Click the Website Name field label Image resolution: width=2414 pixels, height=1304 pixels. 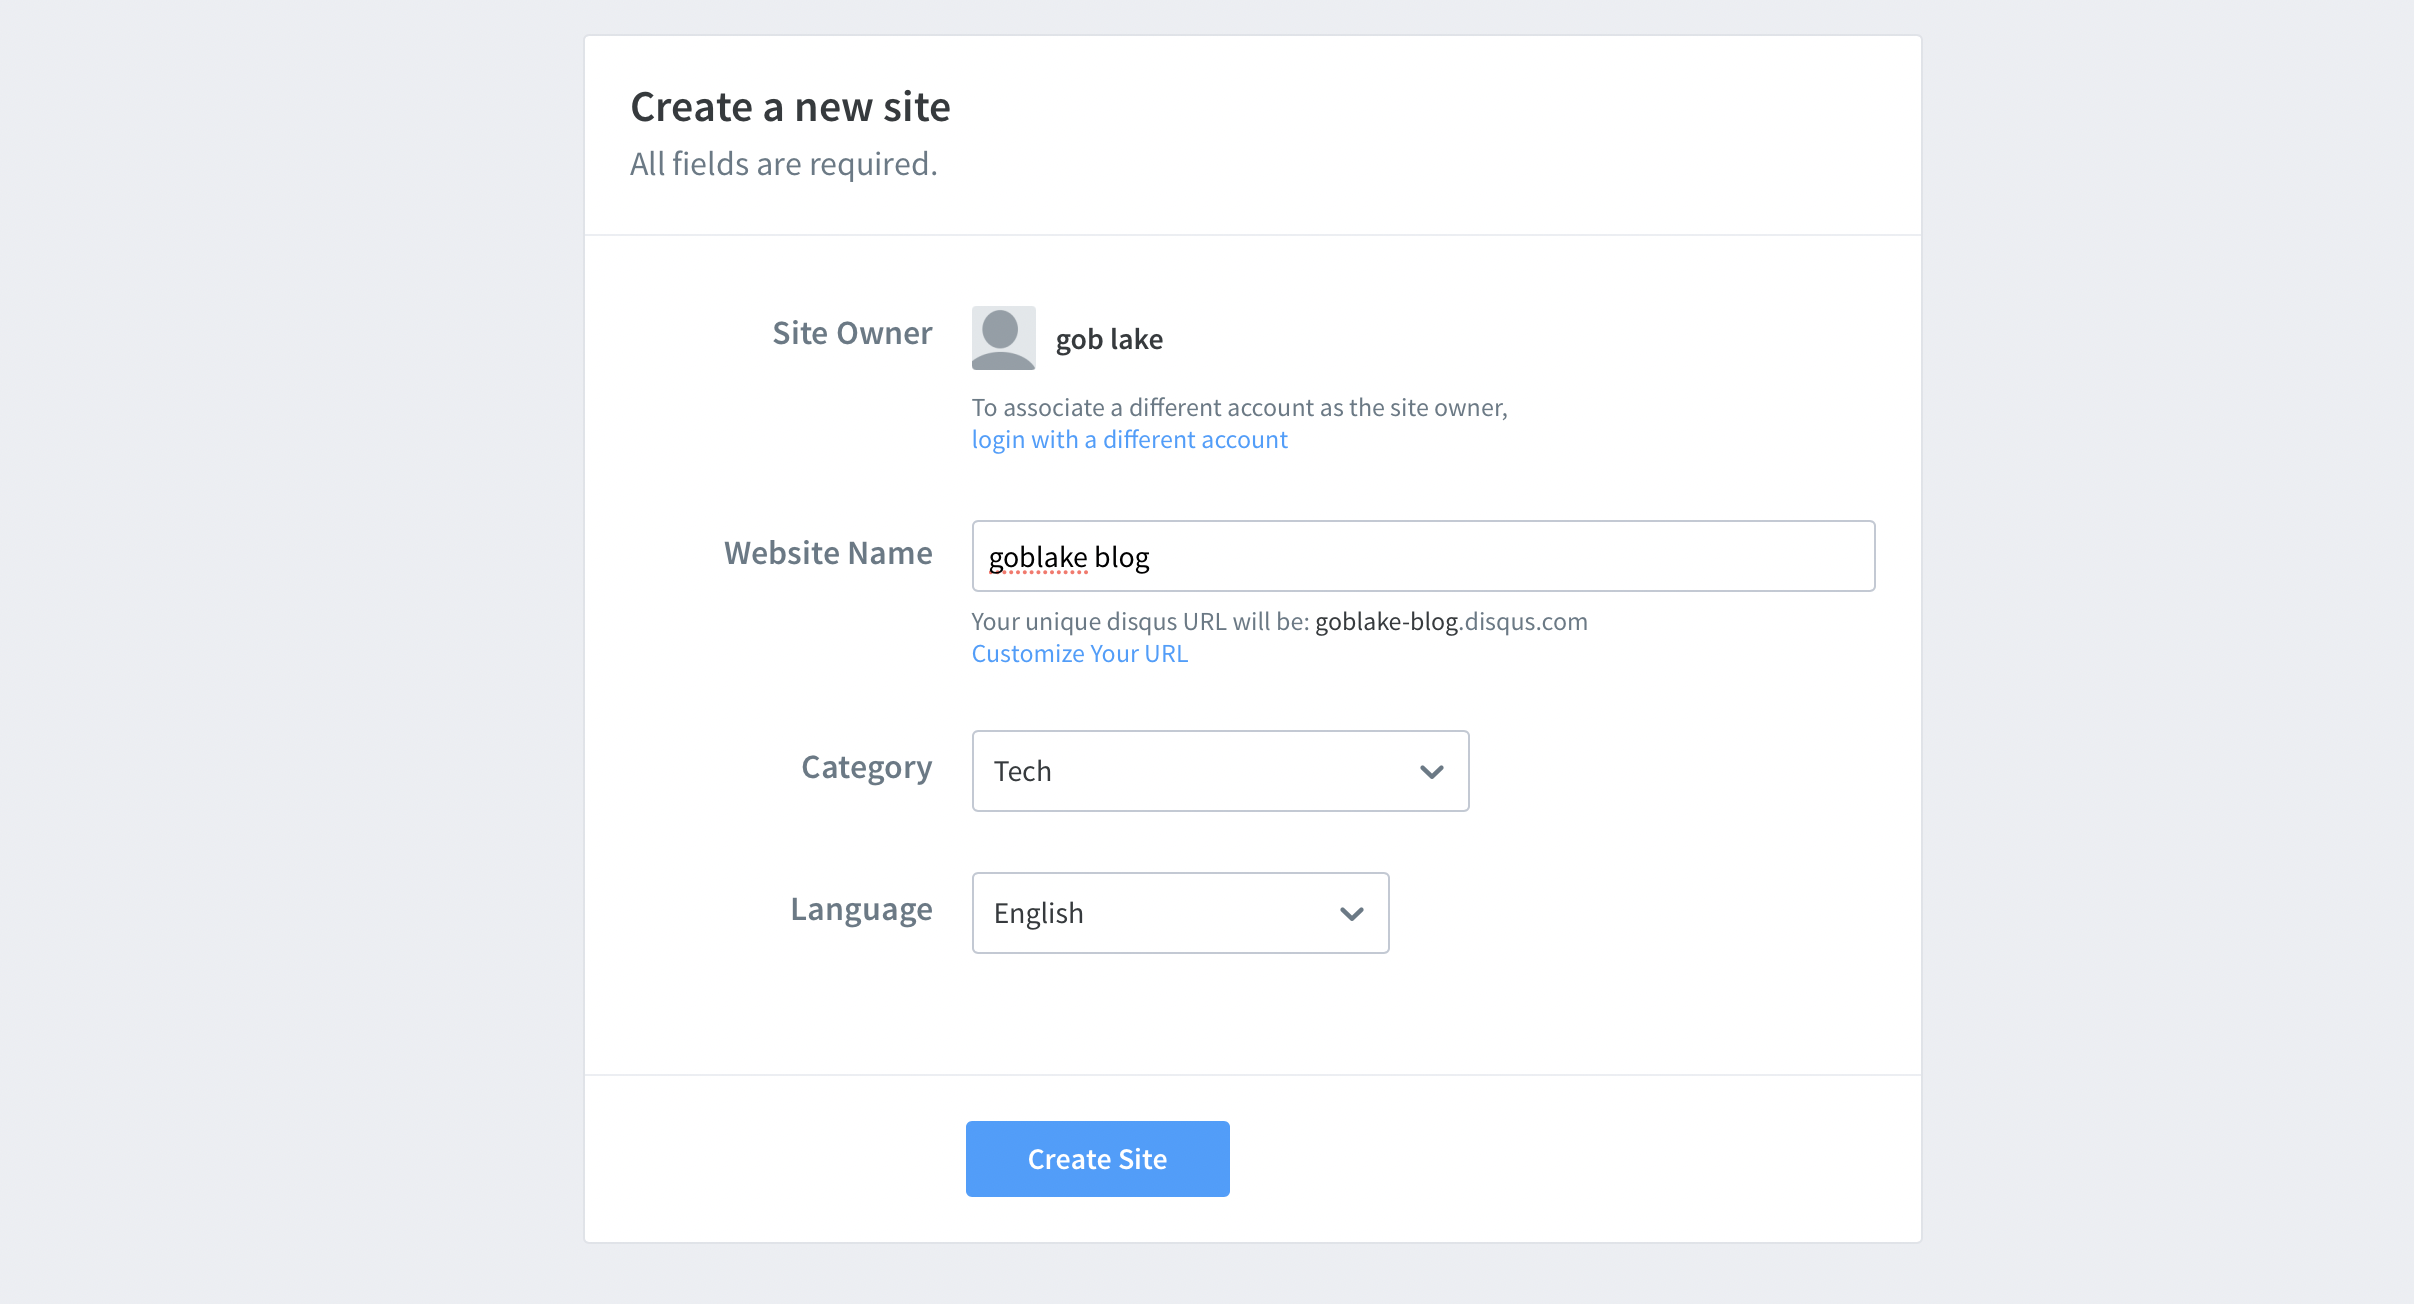tap(827, 553)
